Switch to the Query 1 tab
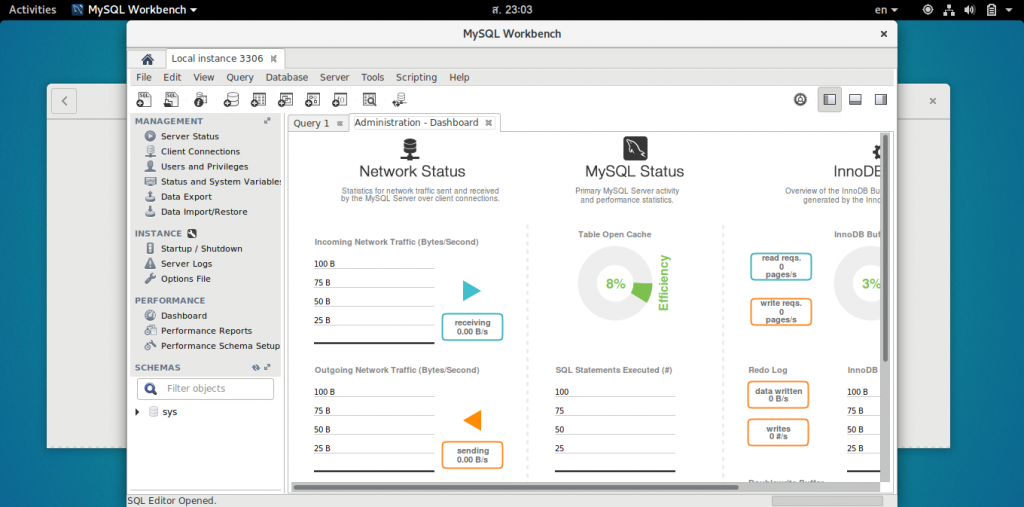 (312, 123)
